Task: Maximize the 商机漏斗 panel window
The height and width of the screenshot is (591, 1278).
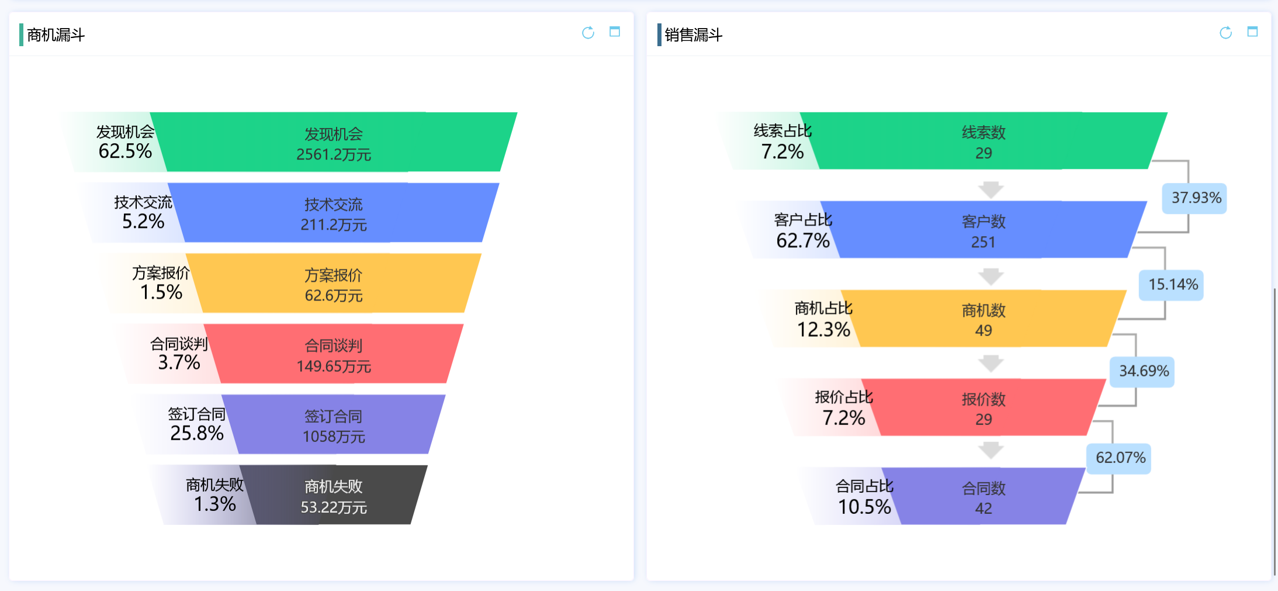Action: (615, 32)
